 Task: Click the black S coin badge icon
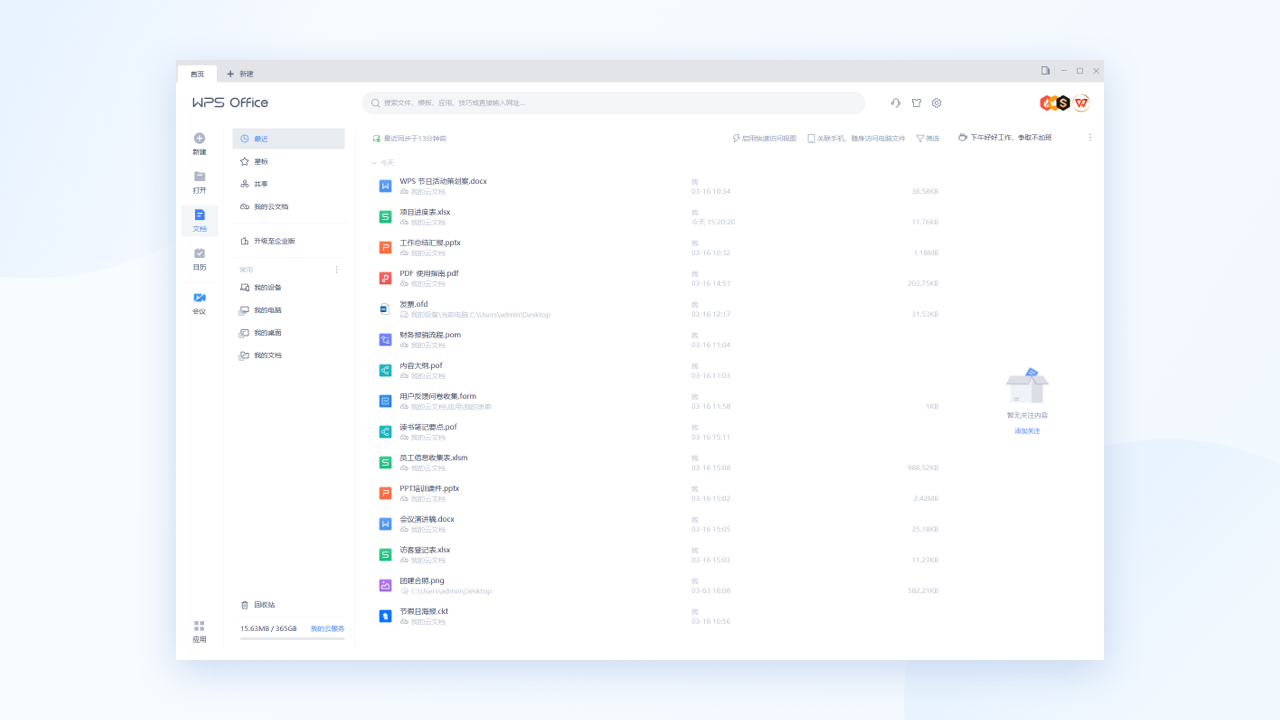(1063, 103)
